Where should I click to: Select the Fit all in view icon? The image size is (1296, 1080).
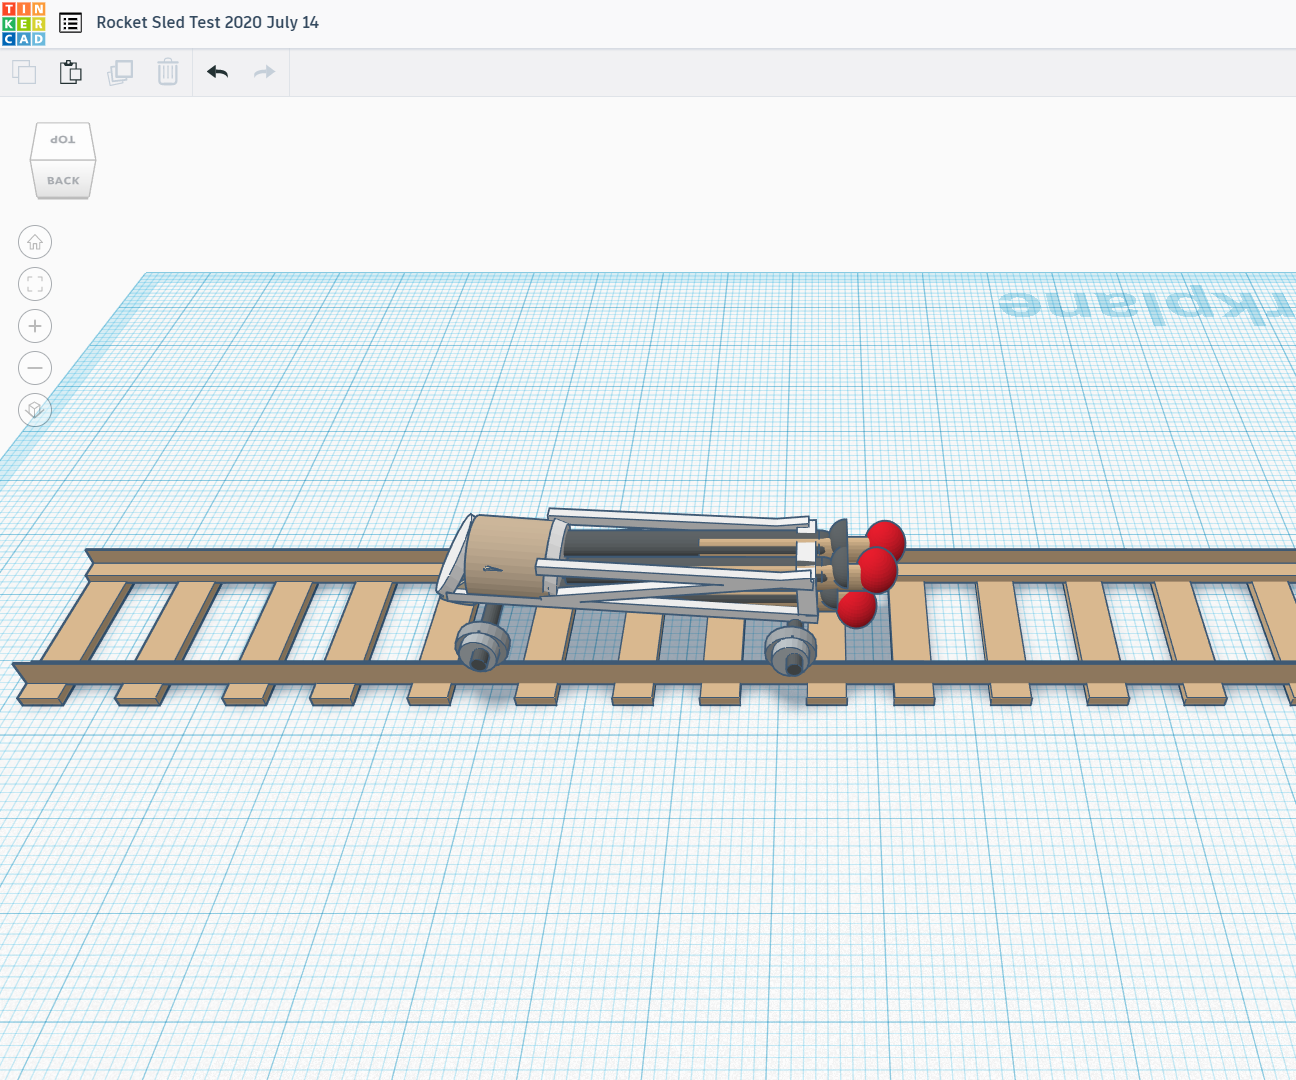pos(35,284)
